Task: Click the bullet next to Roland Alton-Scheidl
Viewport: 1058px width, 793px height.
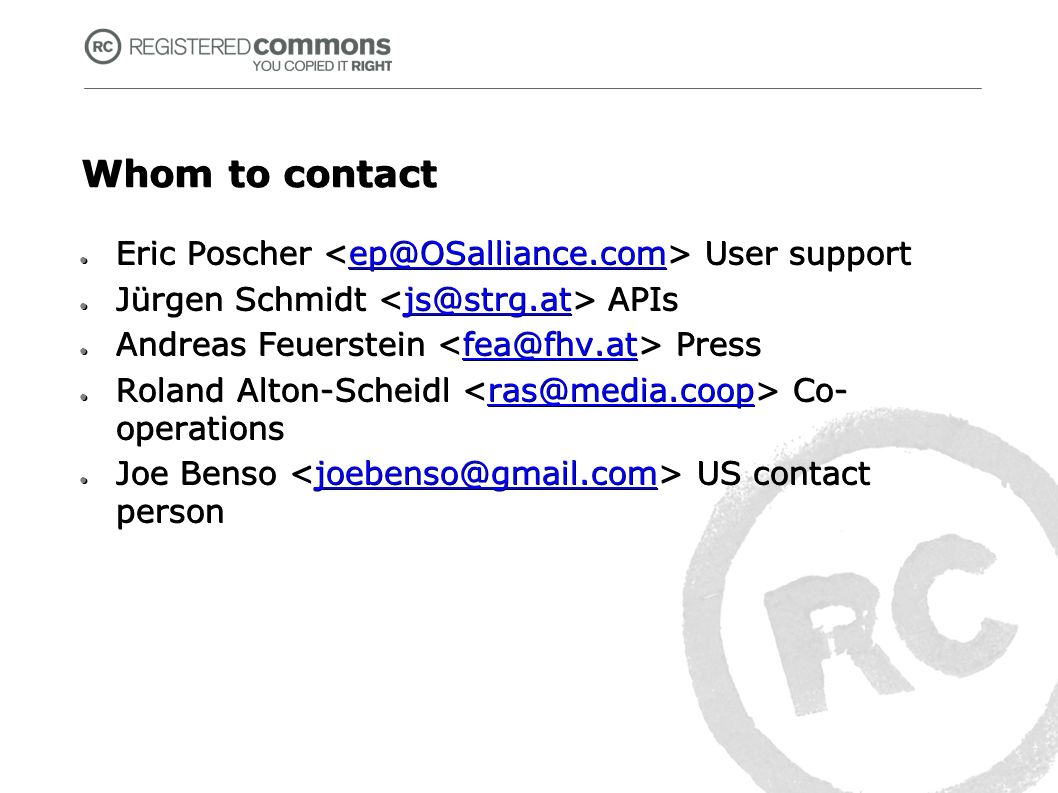Action: 84,397
